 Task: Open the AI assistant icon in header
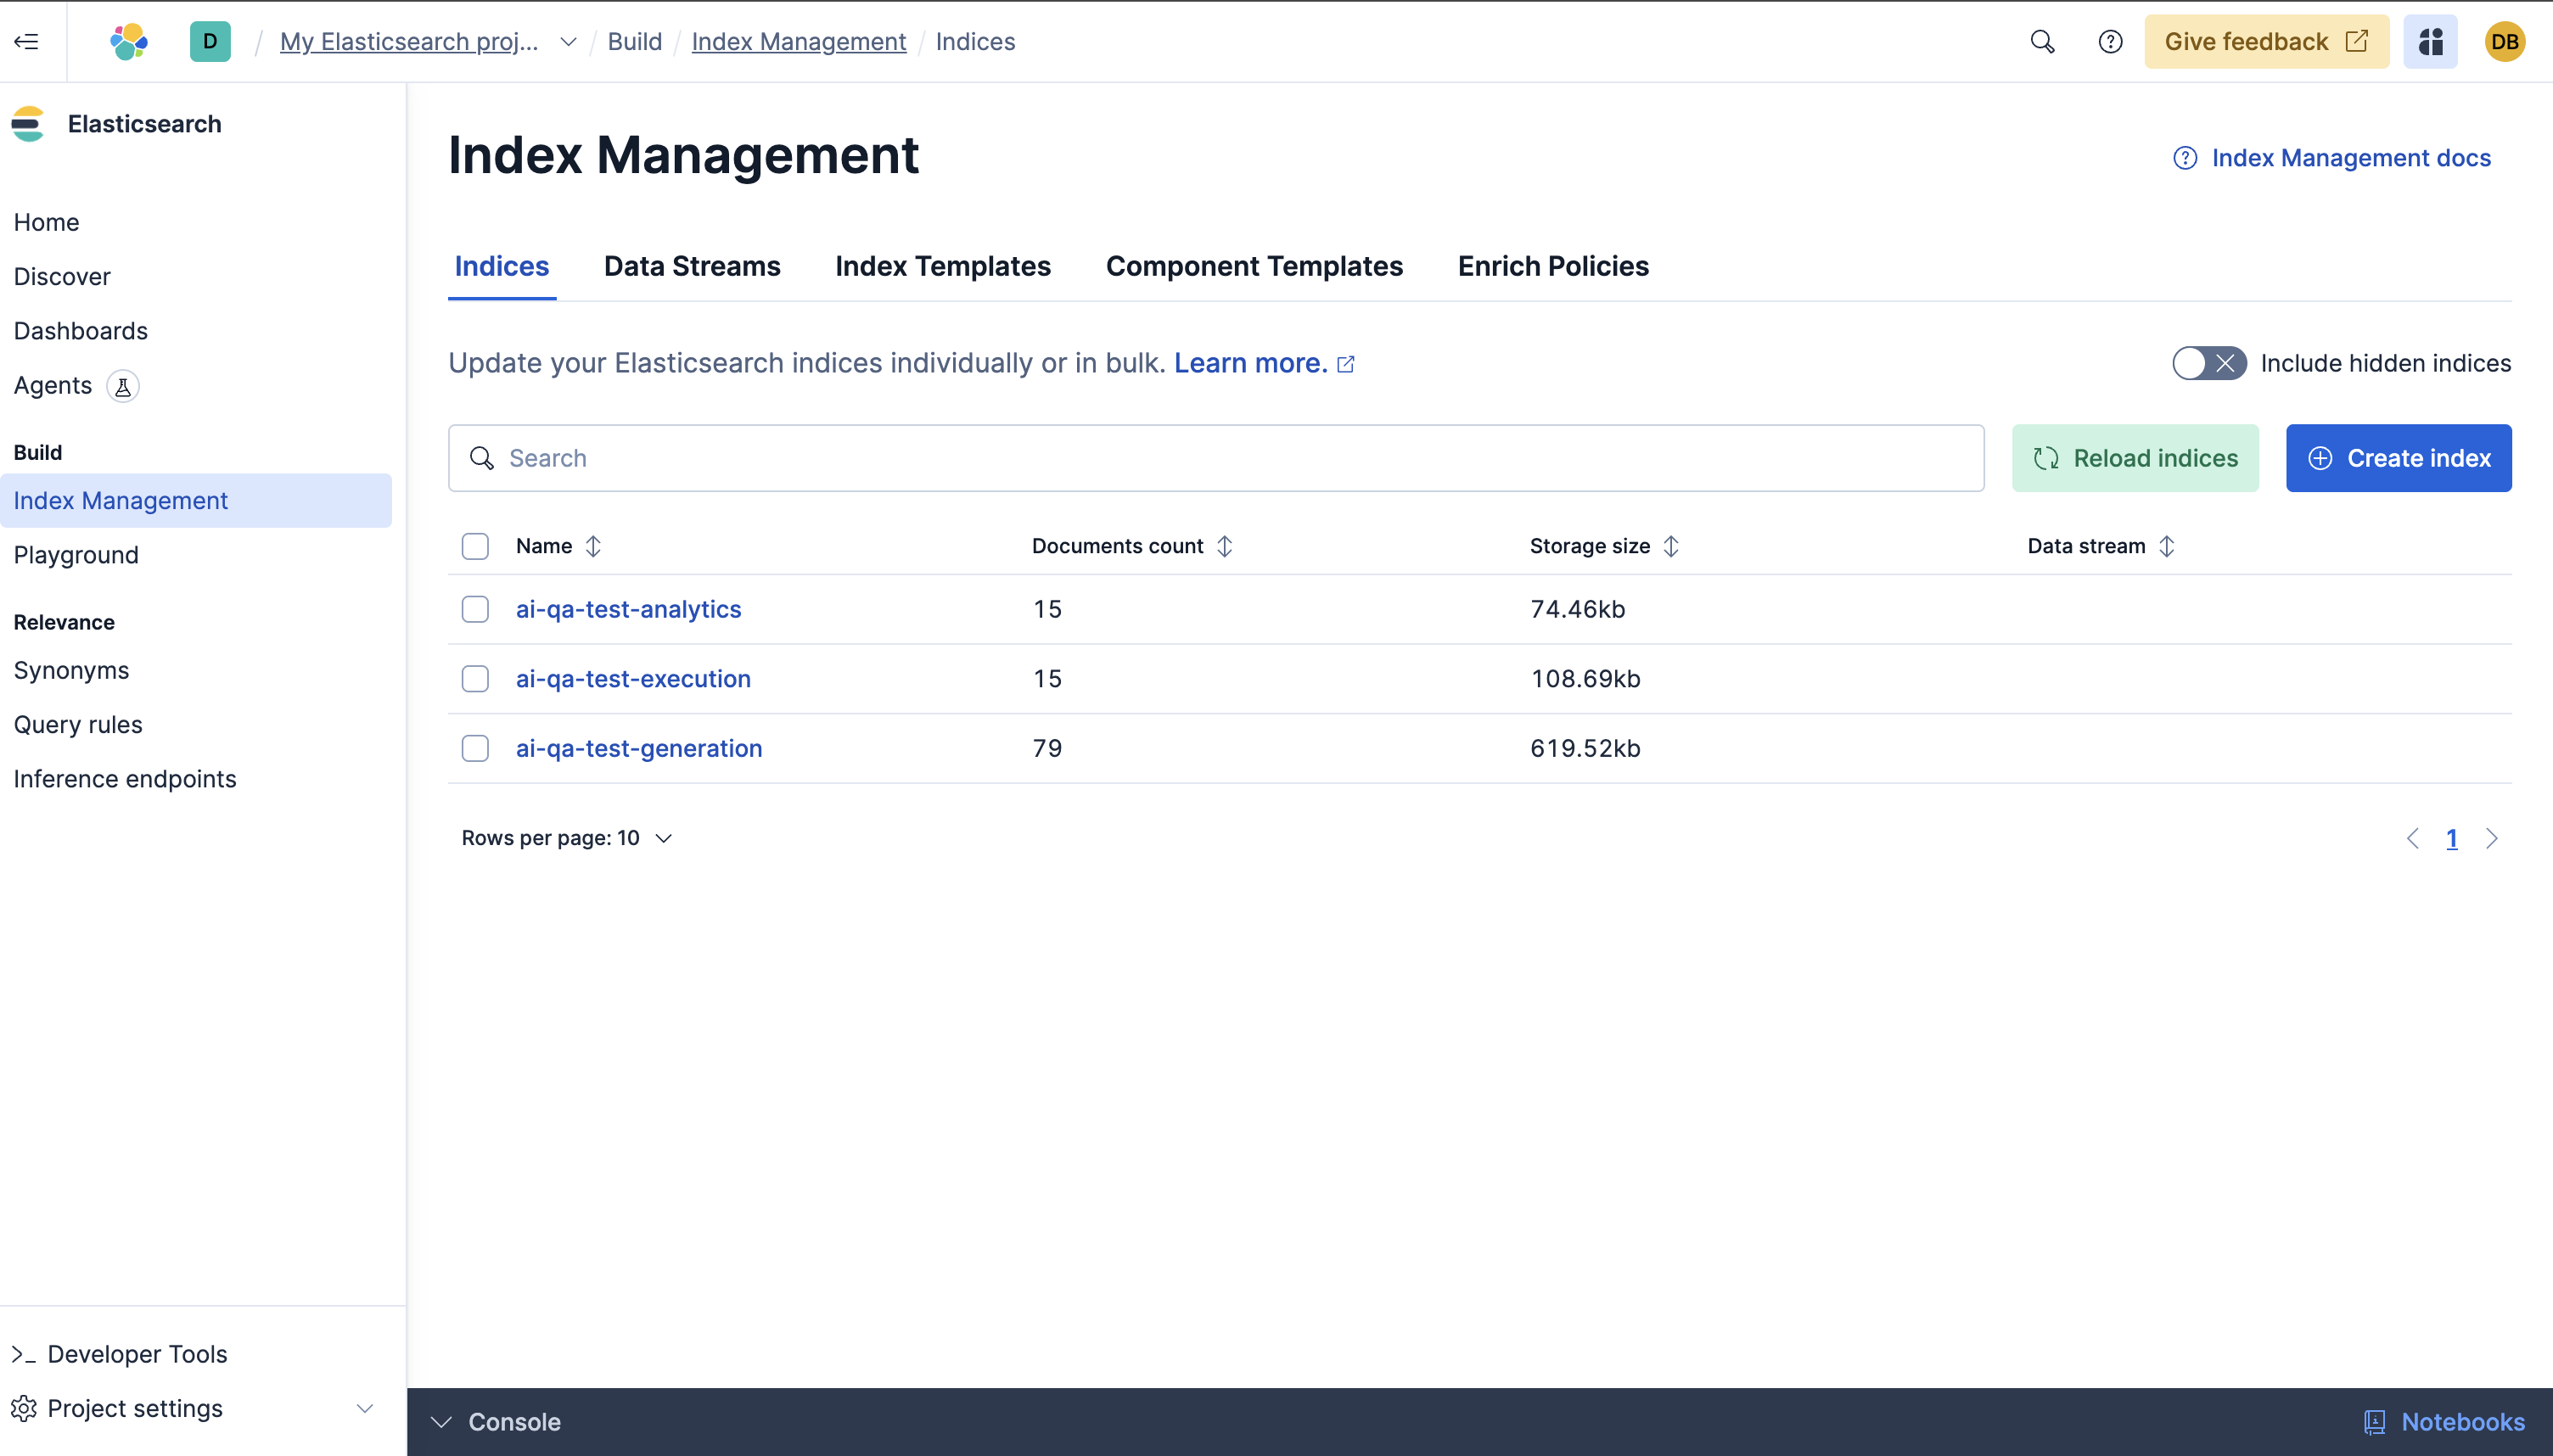[x=2430, y=41]
